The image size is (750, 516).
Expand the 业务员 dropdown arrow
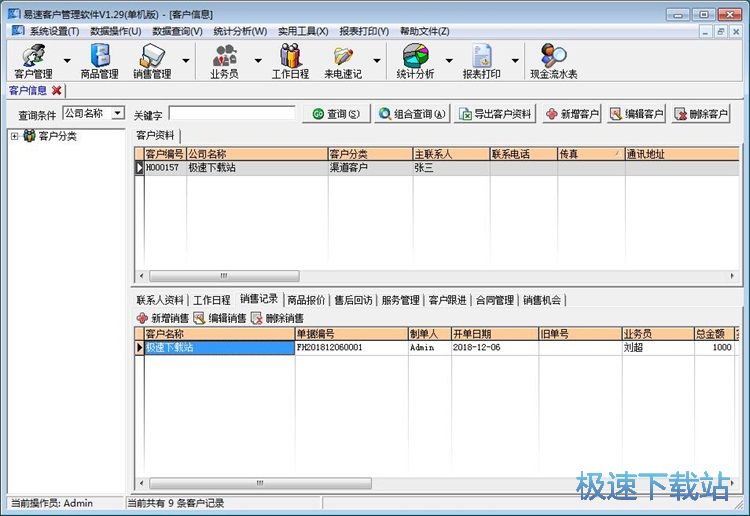coord(258,61)
